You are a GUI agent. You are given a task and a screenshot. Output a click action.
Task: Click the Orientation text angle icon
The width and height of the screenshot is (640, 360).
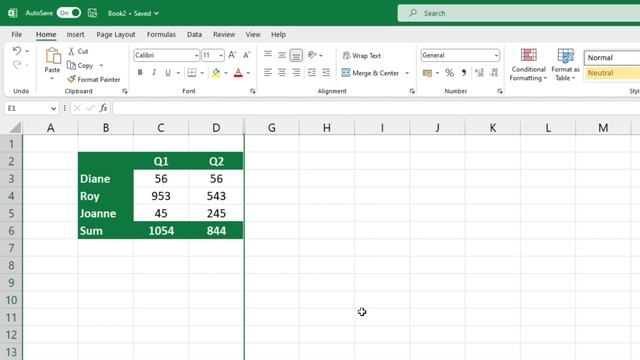[x=312, y=55]
